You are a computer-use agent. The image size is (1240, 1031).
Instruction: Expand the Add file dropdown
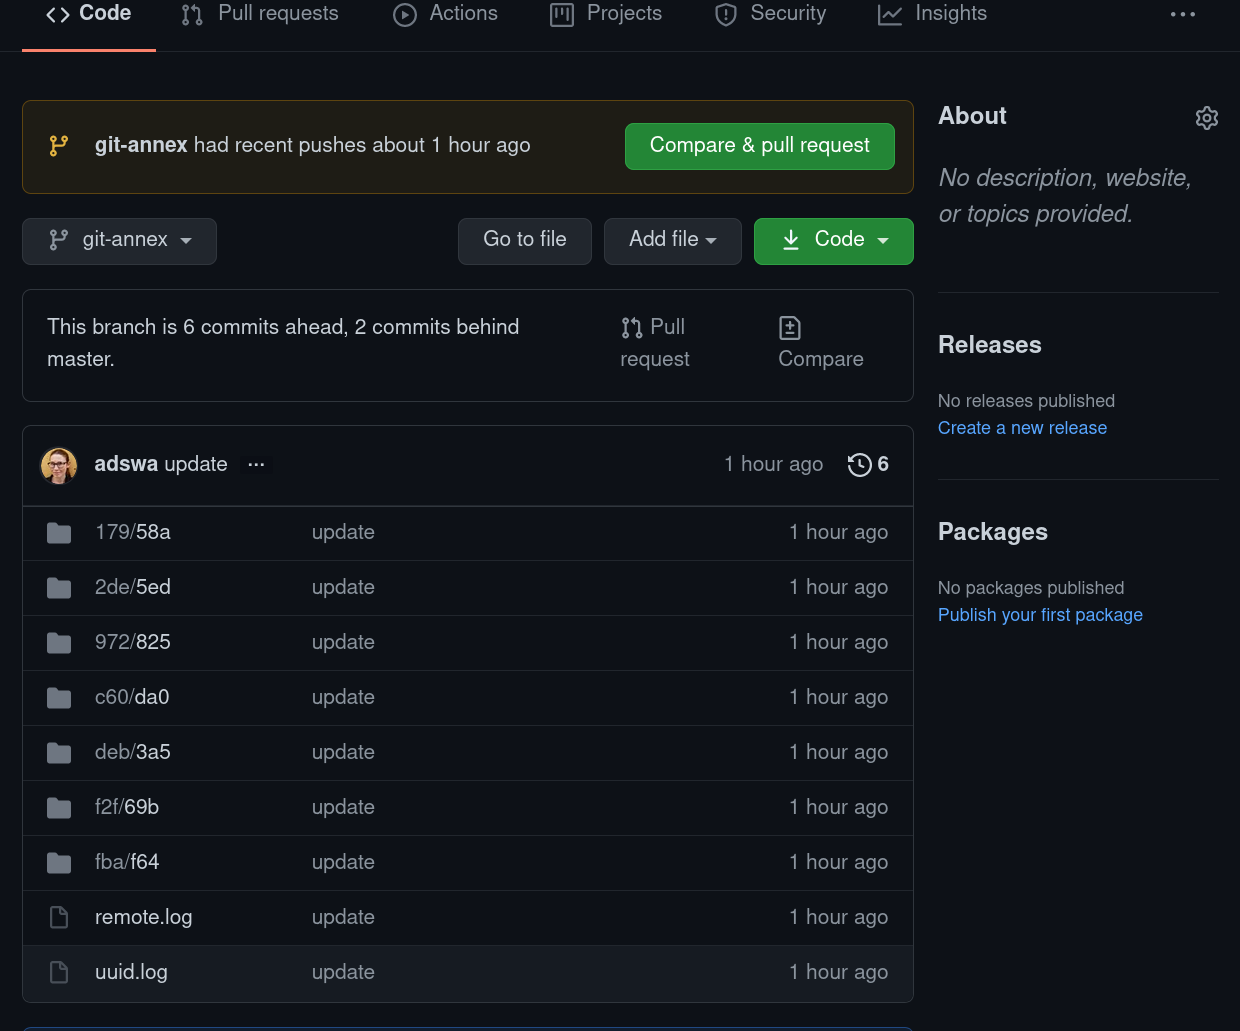coord(672,241)
